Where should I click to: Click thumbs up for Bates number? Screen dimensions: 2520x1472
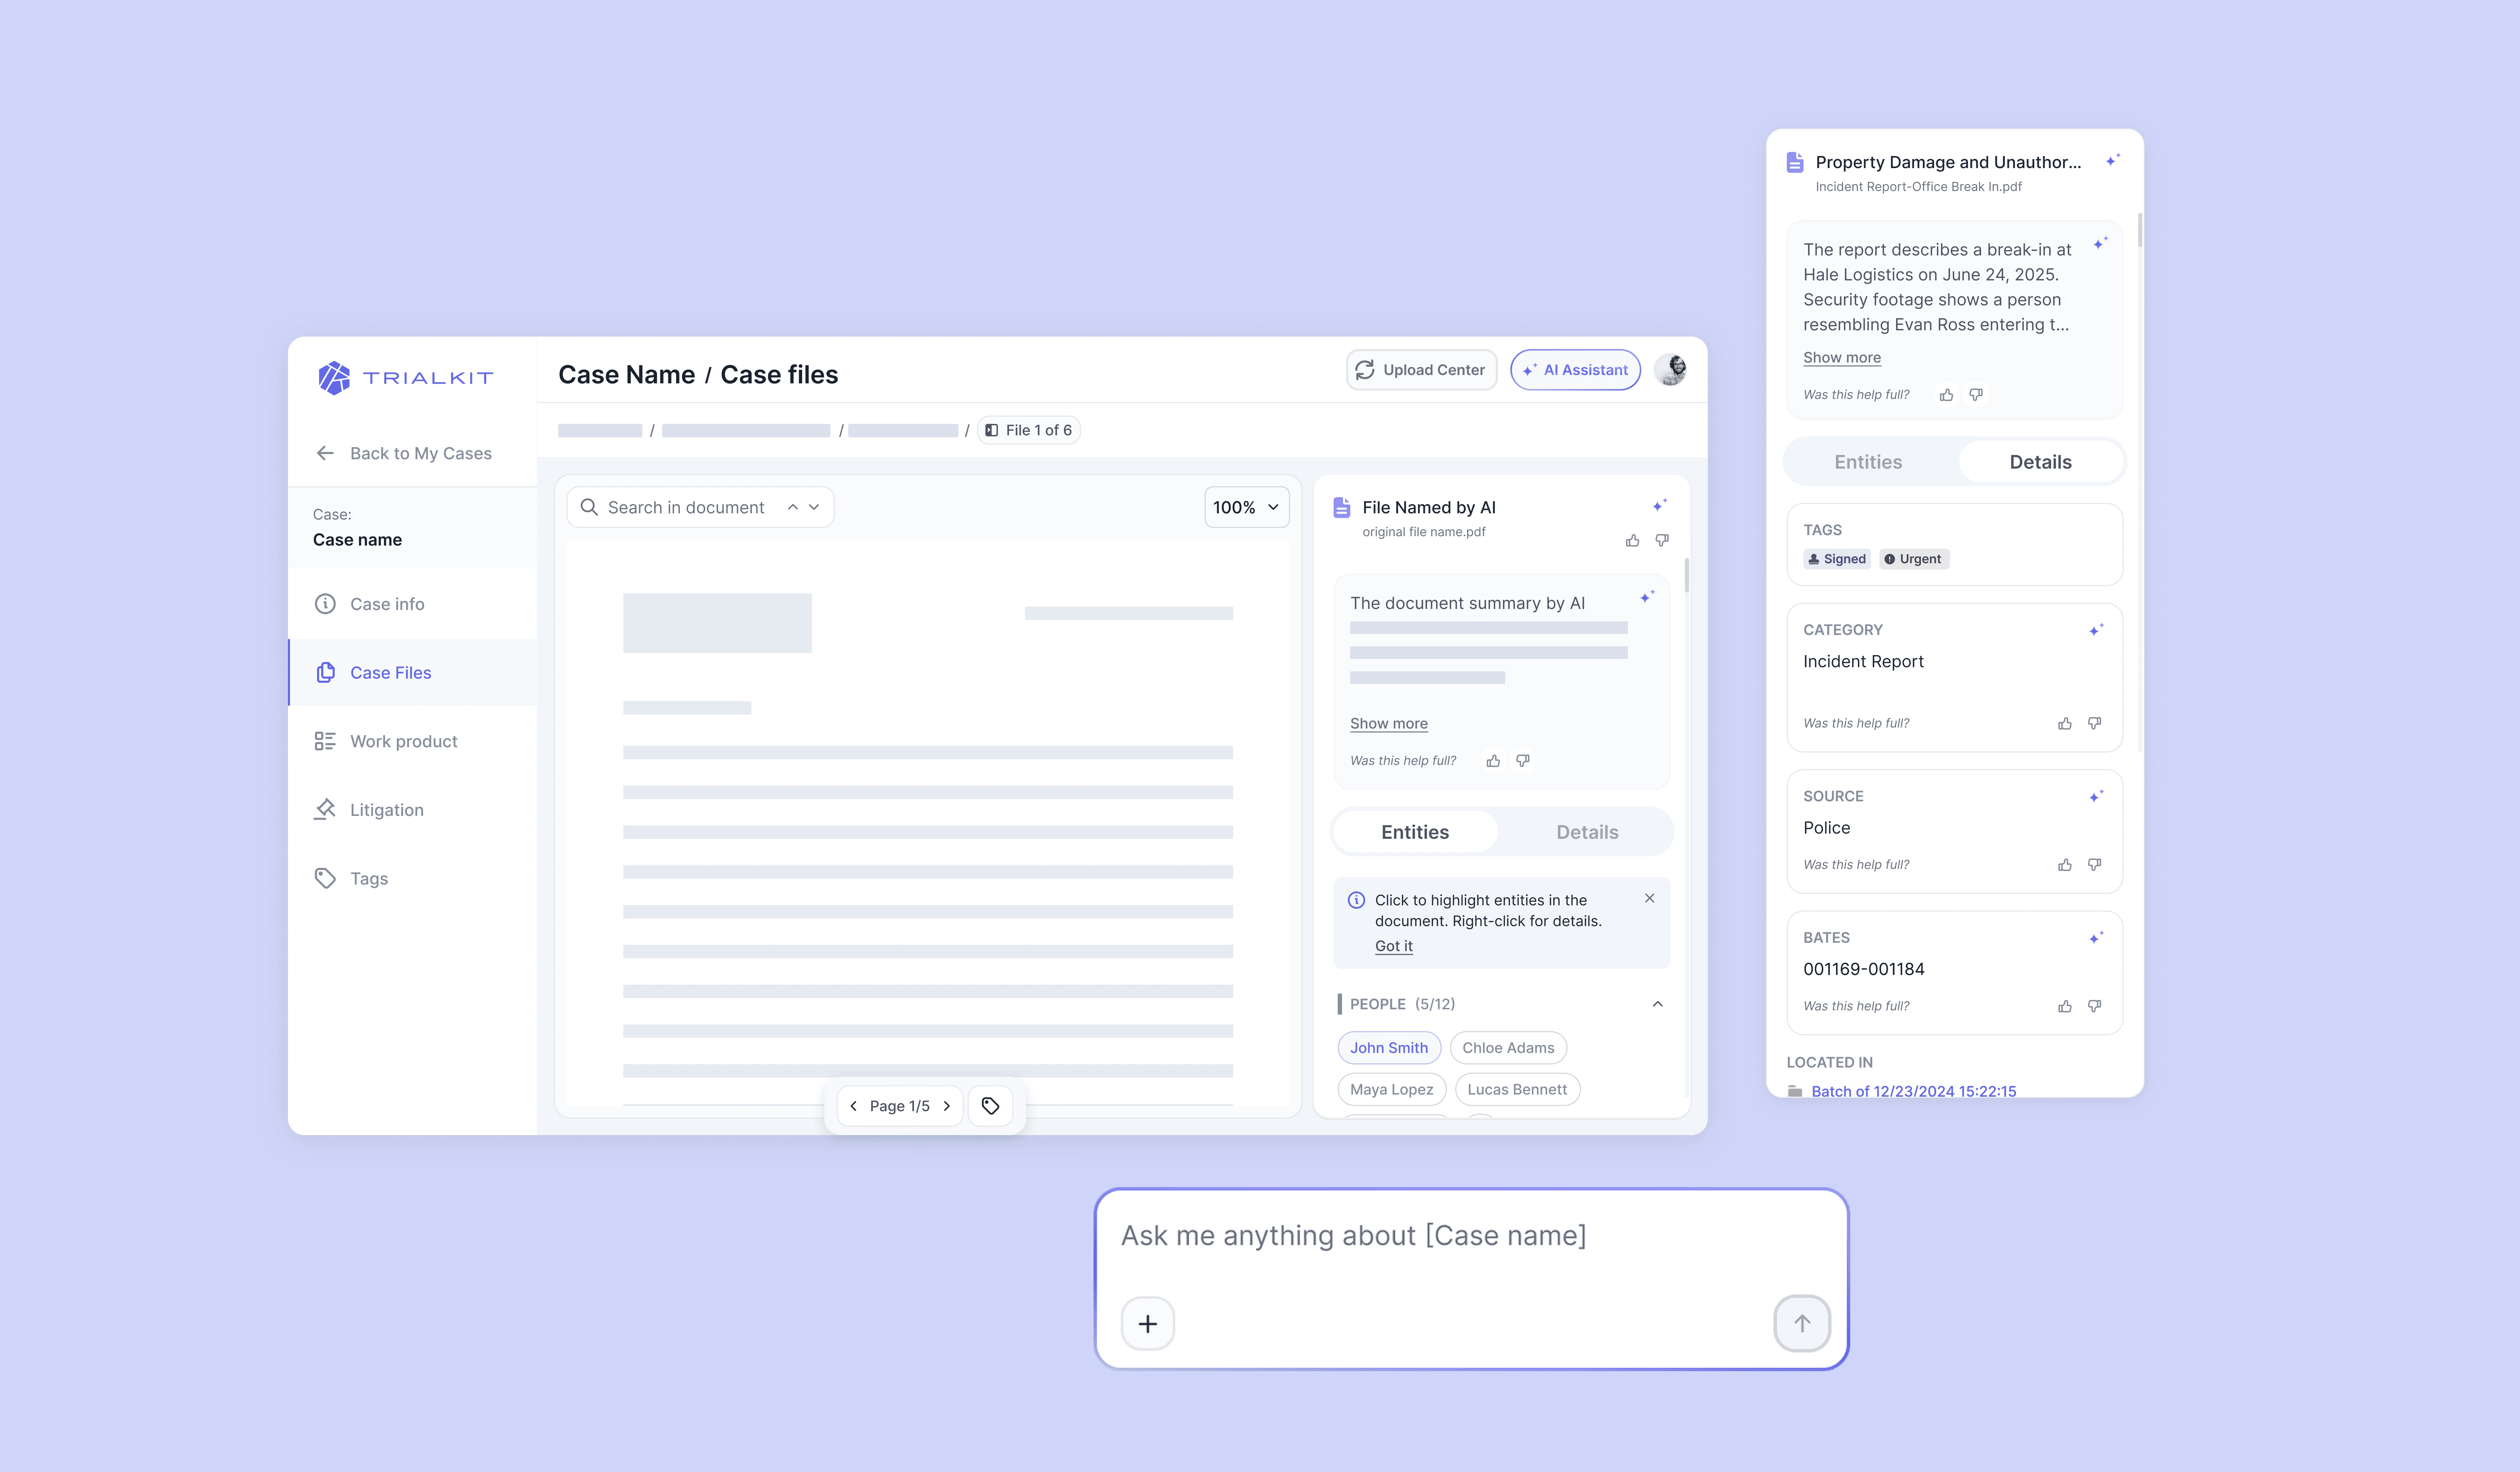tap(2065, 1006)
